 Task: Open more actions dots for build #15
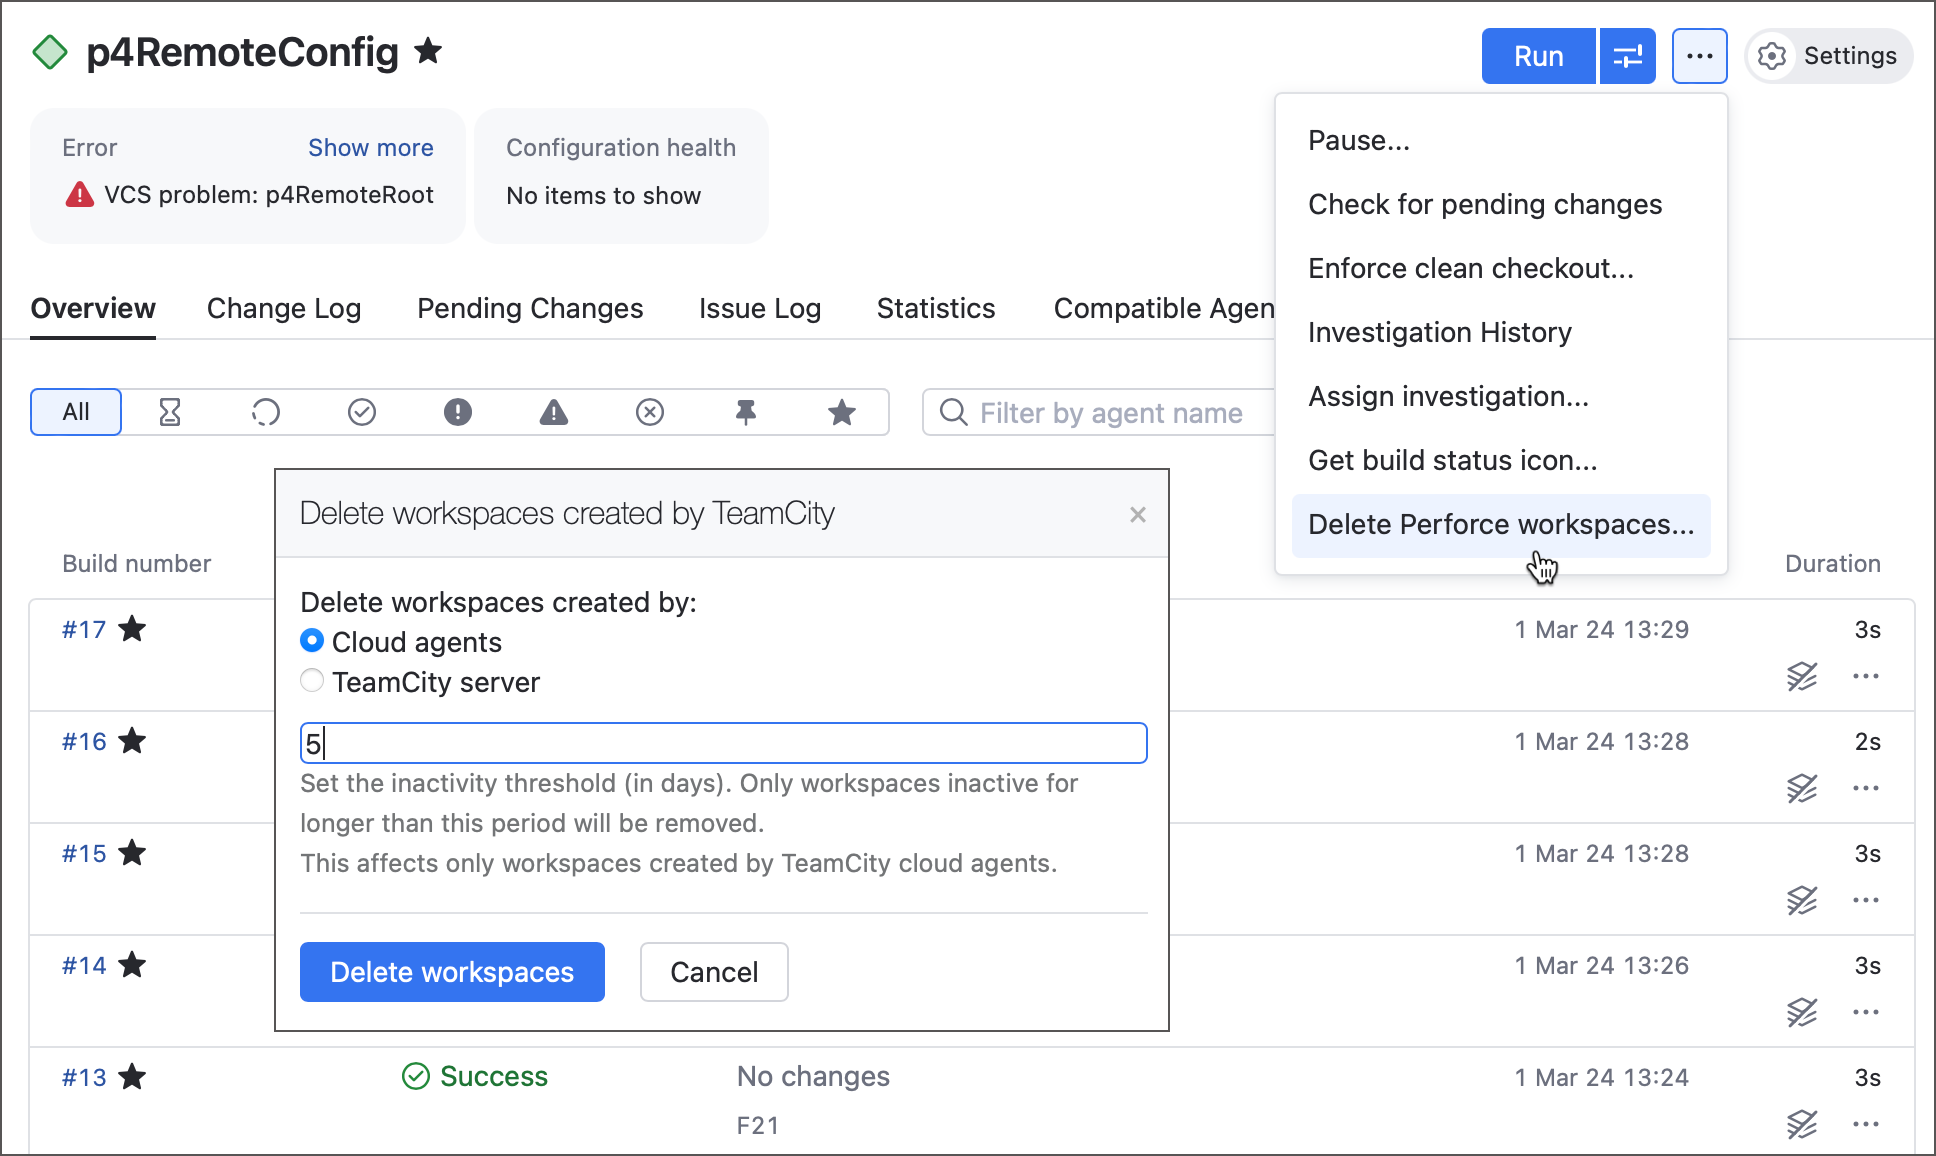[x=1866, y=900]
